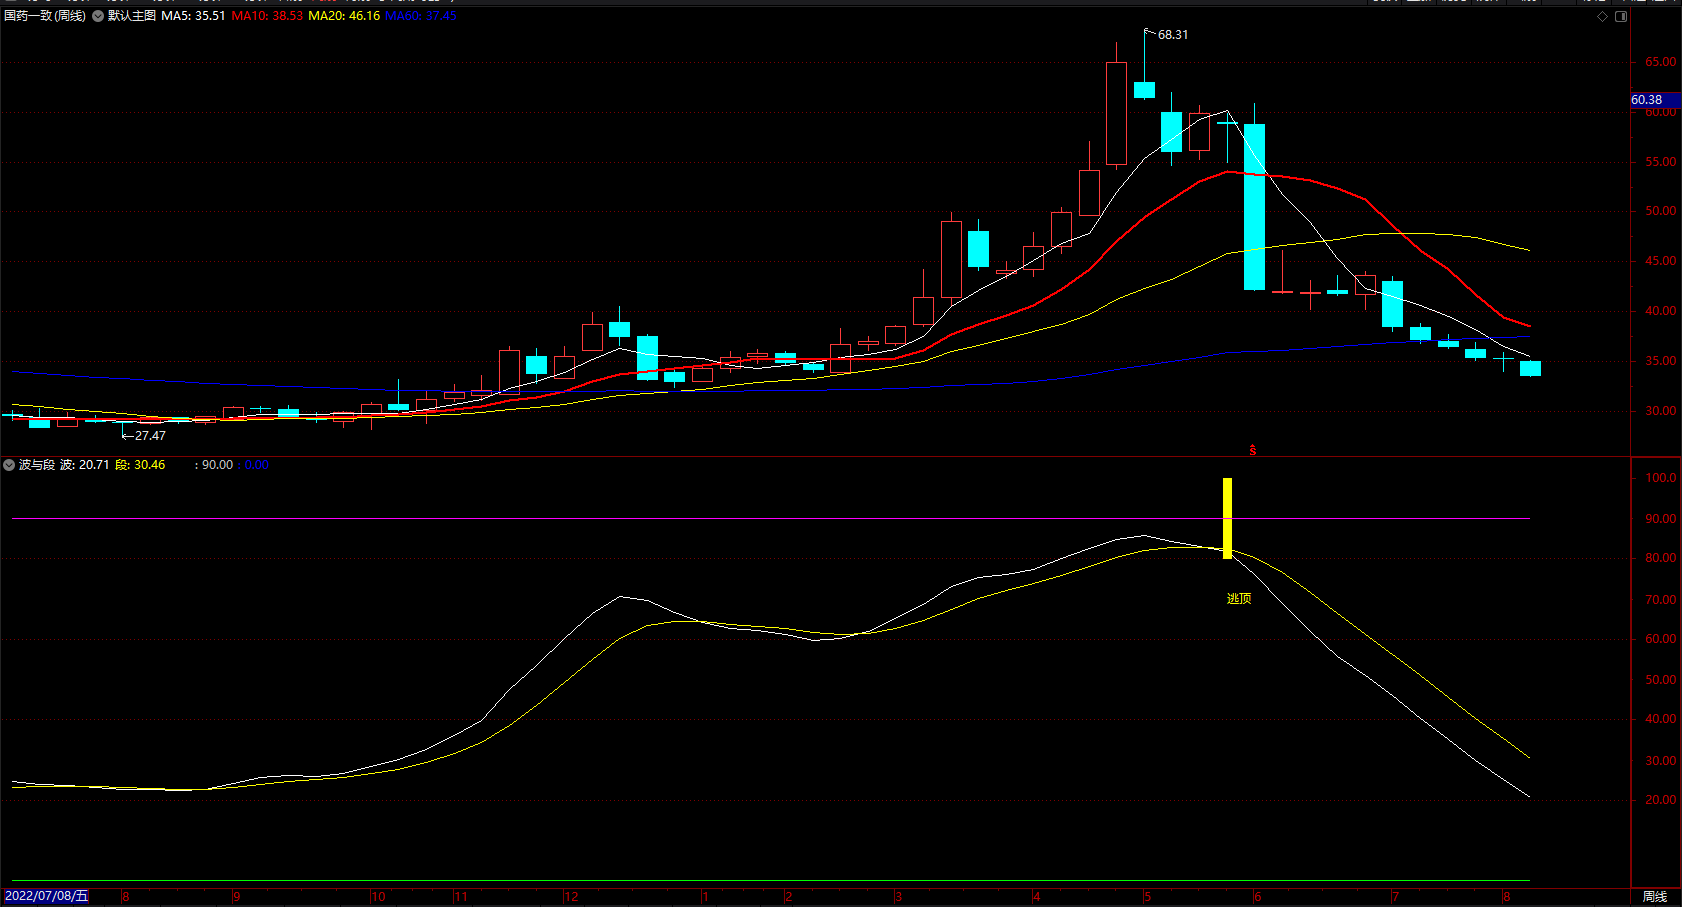
Task: Click the 30.00 price axis label
Action: coord(1660,411)
